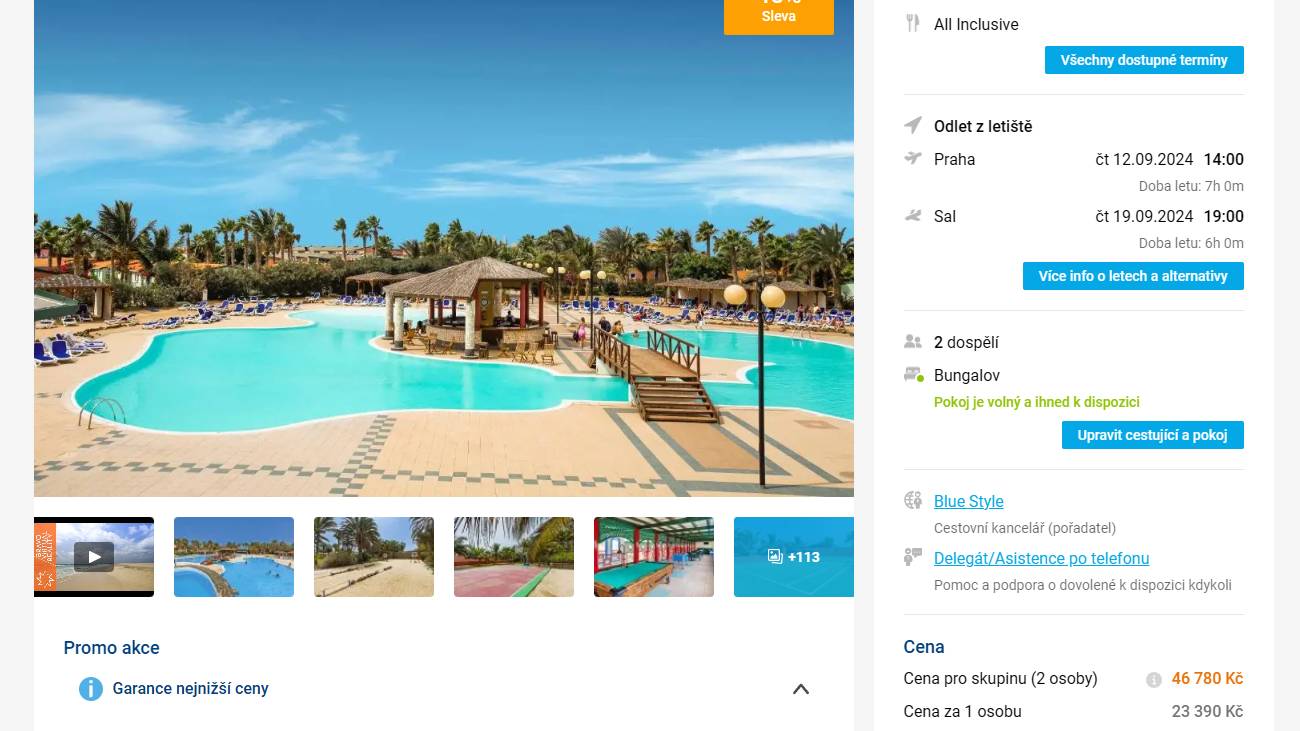Screen dimensions: 1300x731
Task: Select the billiard table thumbnail
Action: (654, 557)
